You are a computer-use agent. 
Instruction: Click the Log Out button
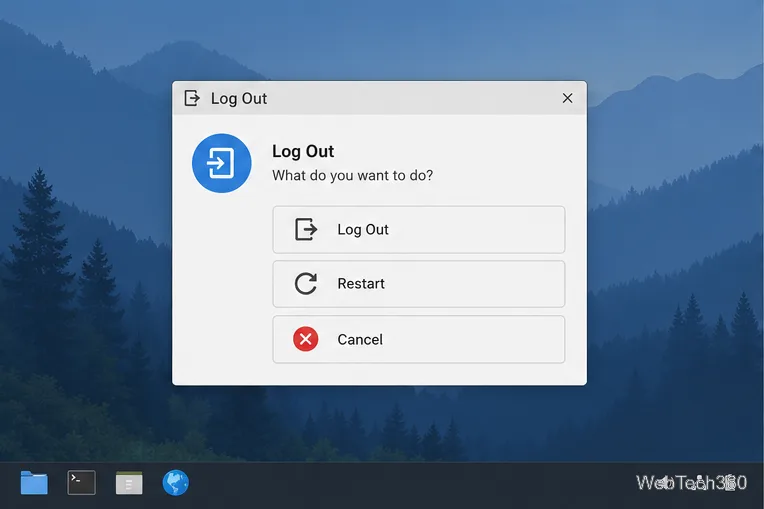[419, 229]
